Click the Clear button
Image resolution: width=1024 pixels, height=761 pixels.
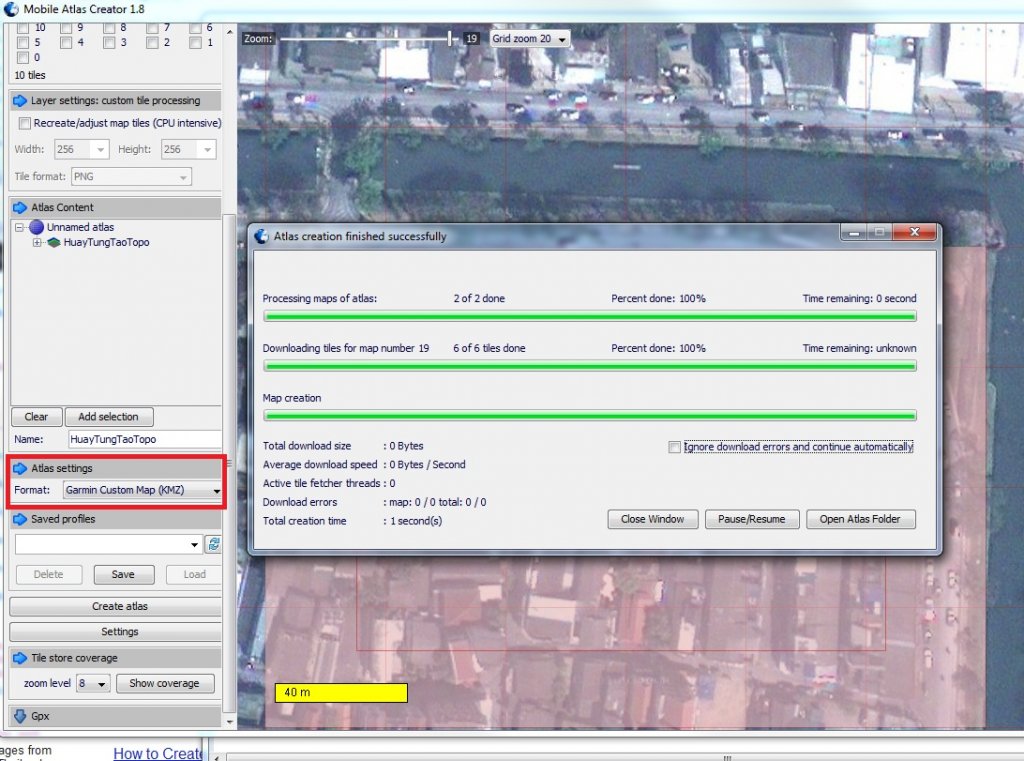(37, 417)
